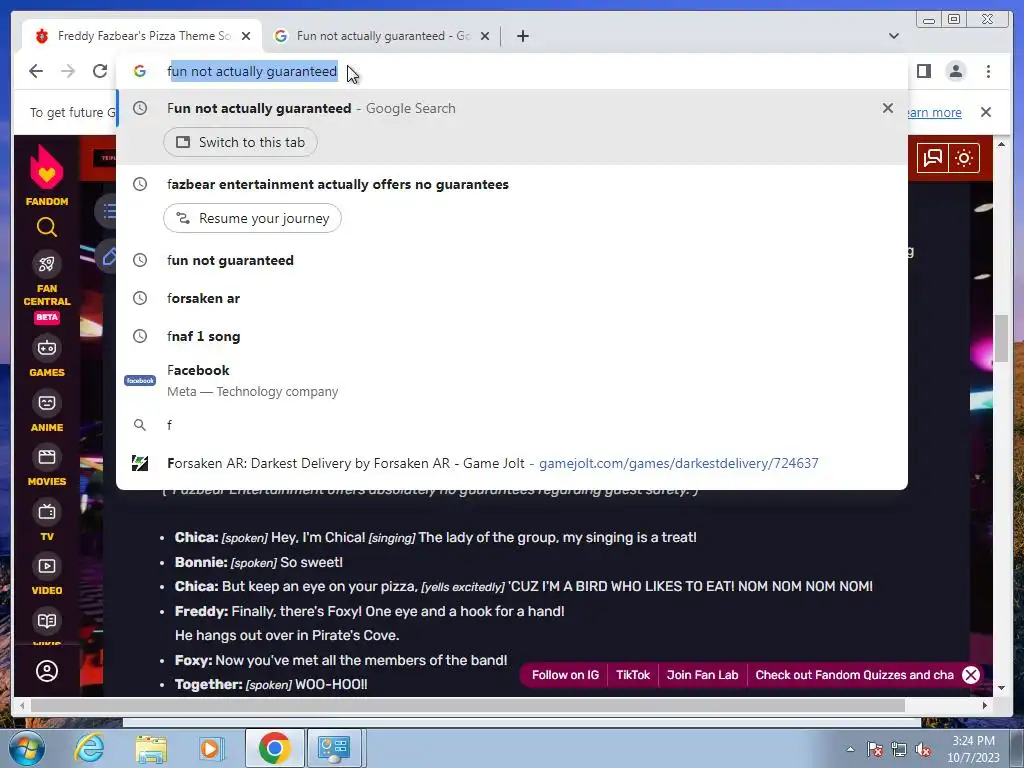This screenshot has width=1024, height=768.
Task: Open Windows Media Player on taskbar
Action: (x=211, y=748)
